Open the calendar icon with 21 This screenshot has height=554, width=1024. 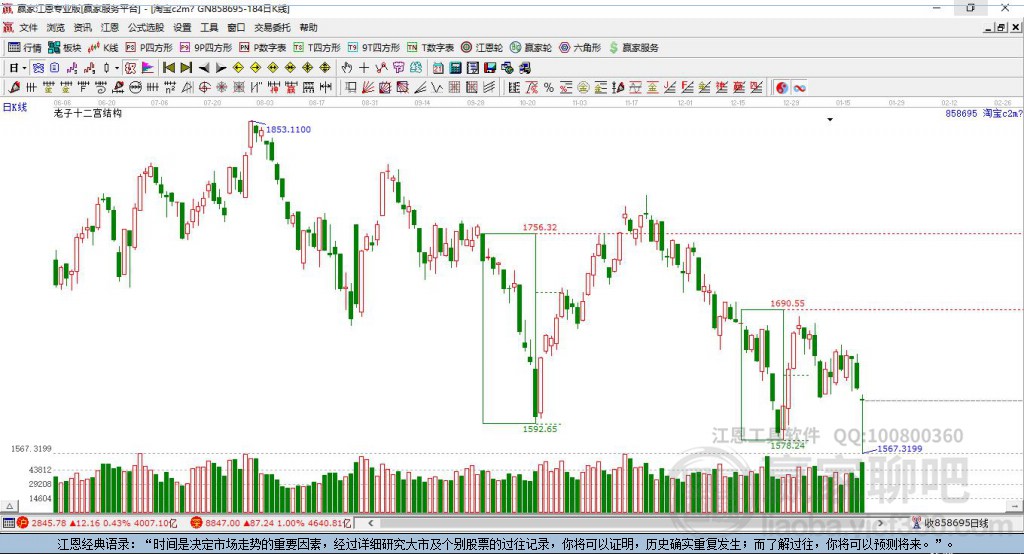pyautogui.click(x=438, y=68)
